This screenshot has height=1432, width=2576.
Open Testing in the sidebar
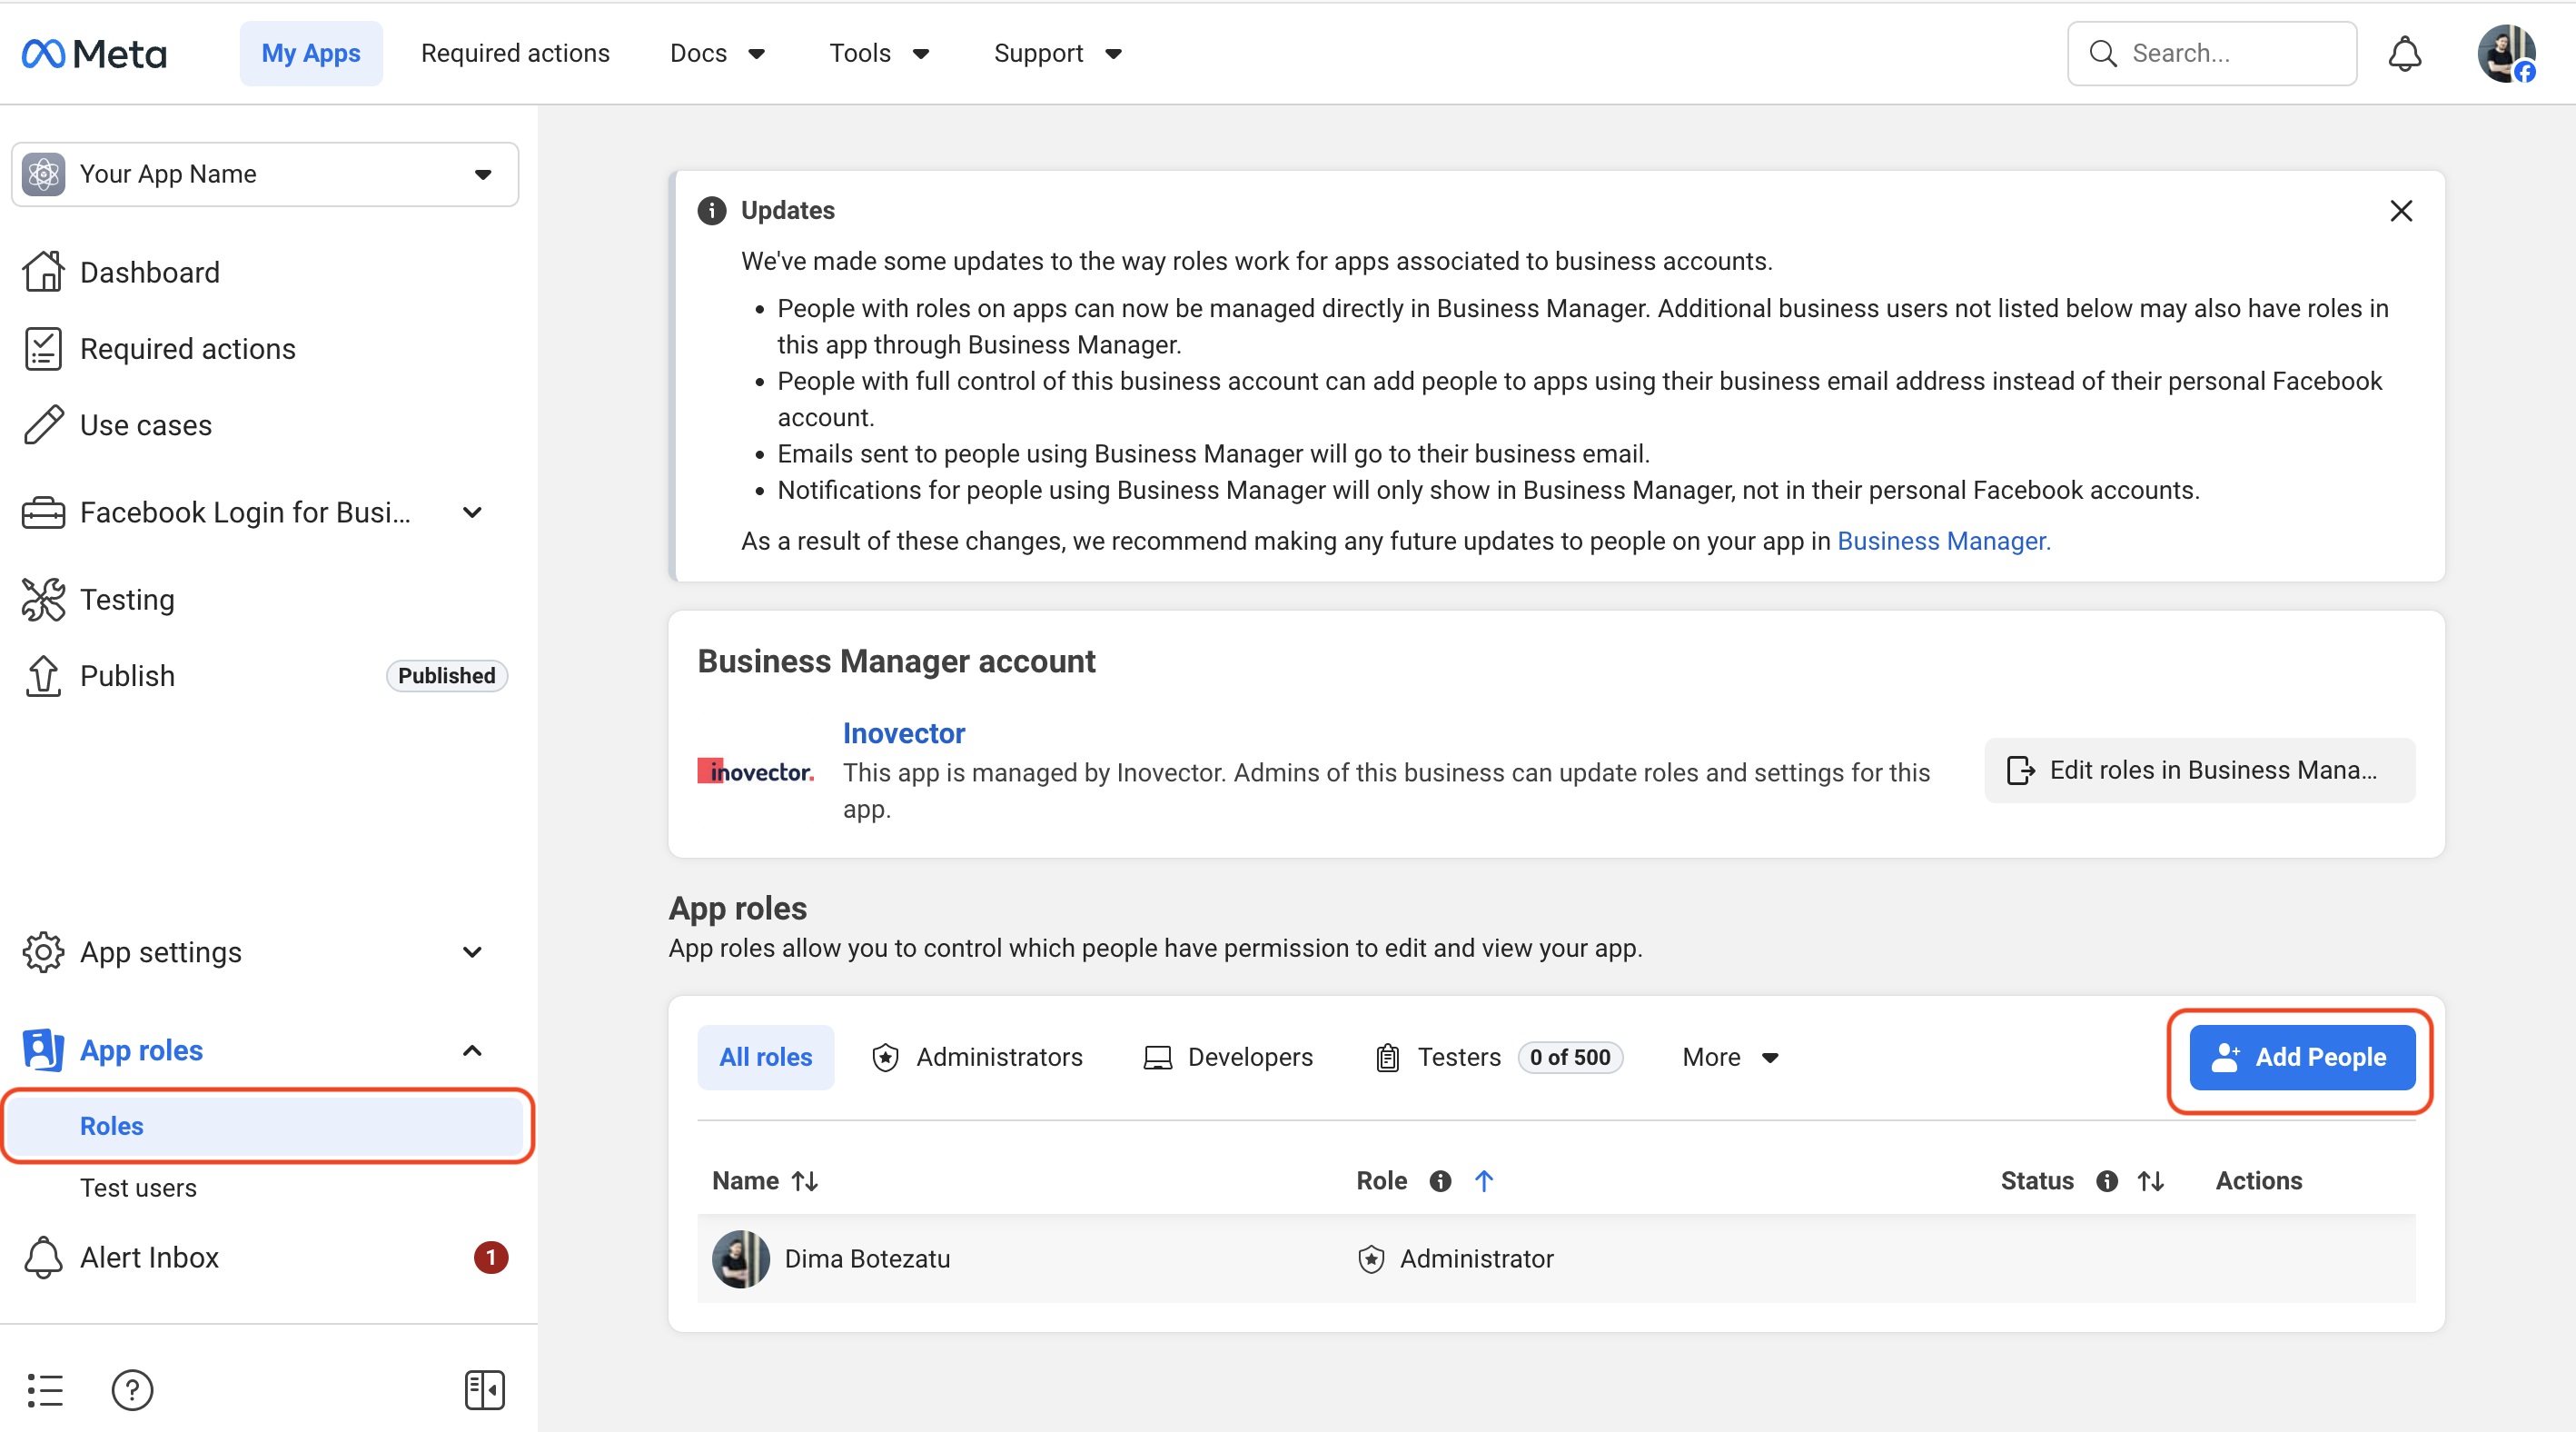[127, 599]
